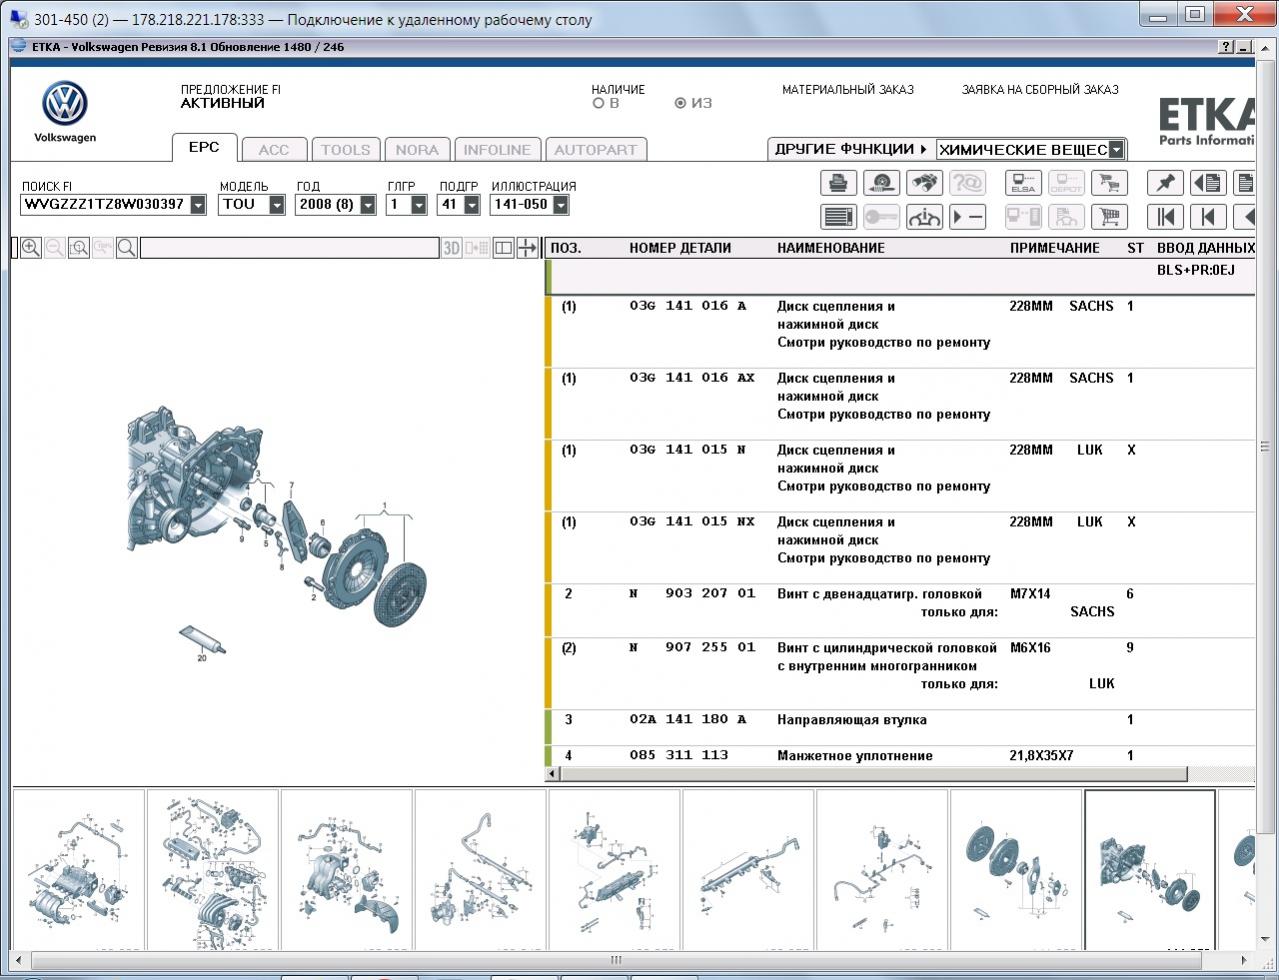
Task: Select part number 03G 141 016 AX
Action: tap(692, 378)
